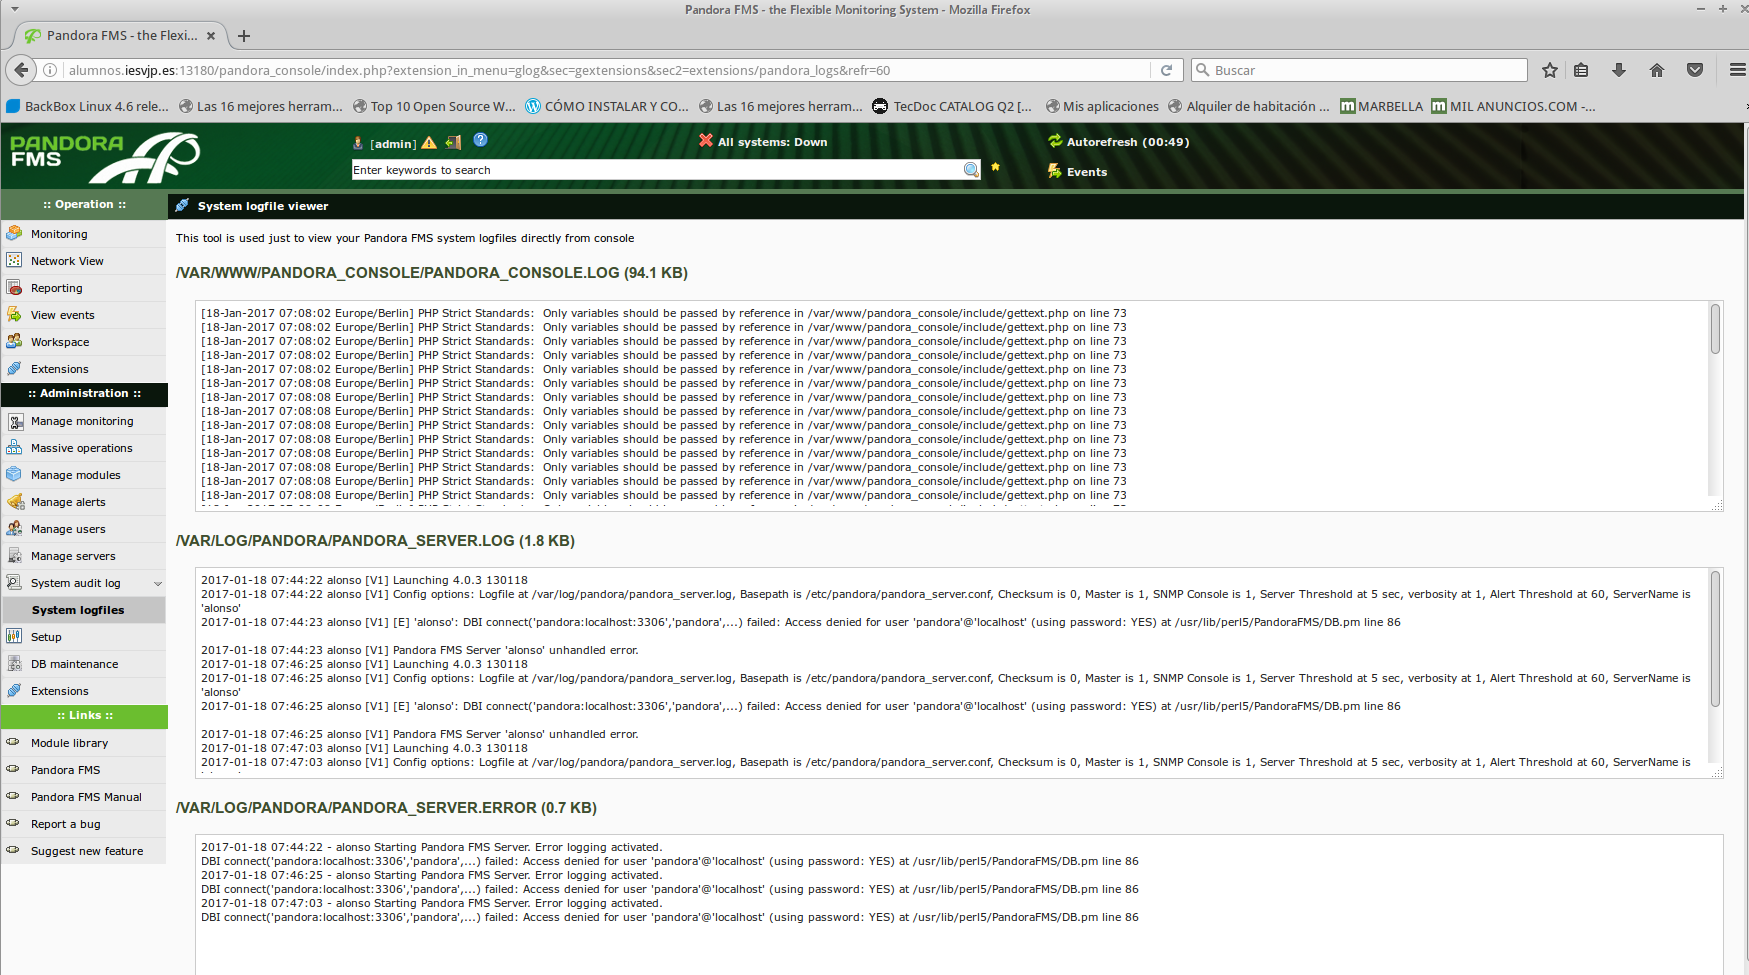Click the yellow star next to search

pos(995,167)
